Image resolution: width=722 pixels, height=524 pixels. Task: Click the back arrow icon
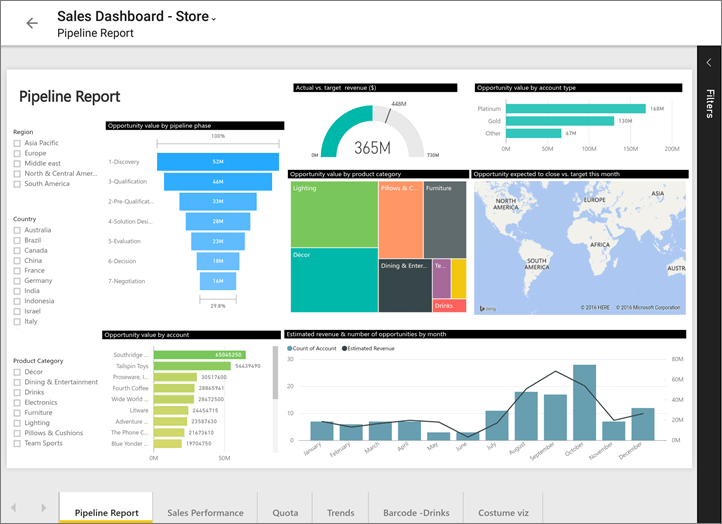pos(32,23)
